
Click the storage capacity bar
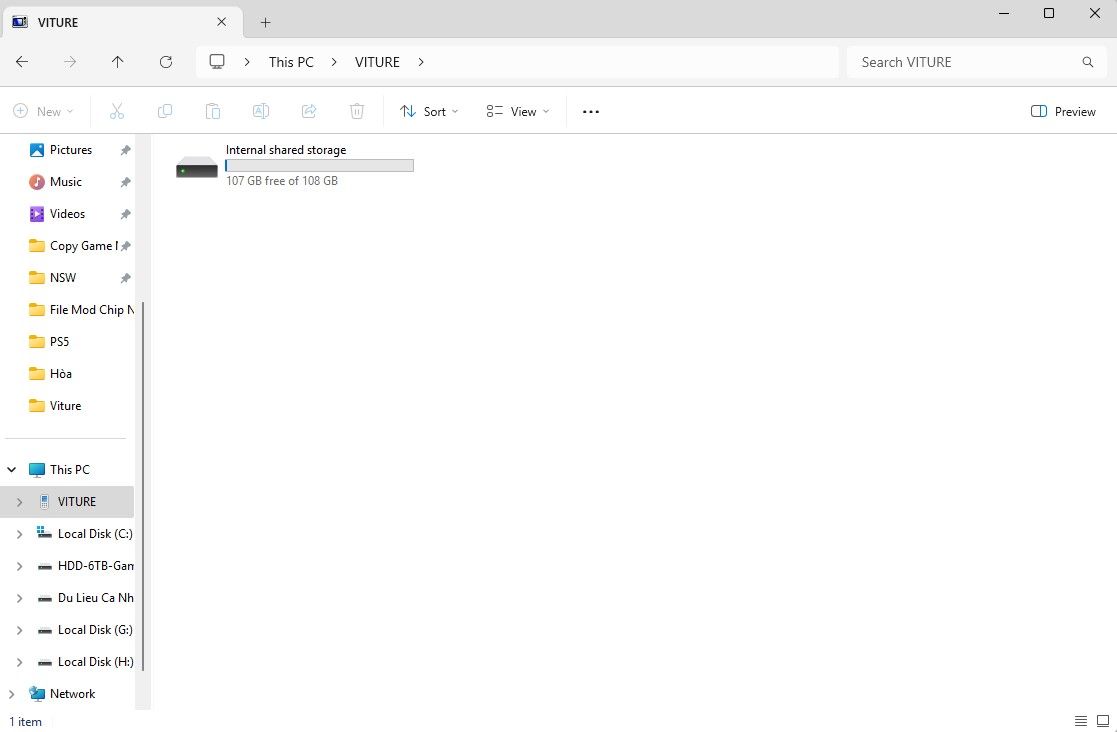319,165
